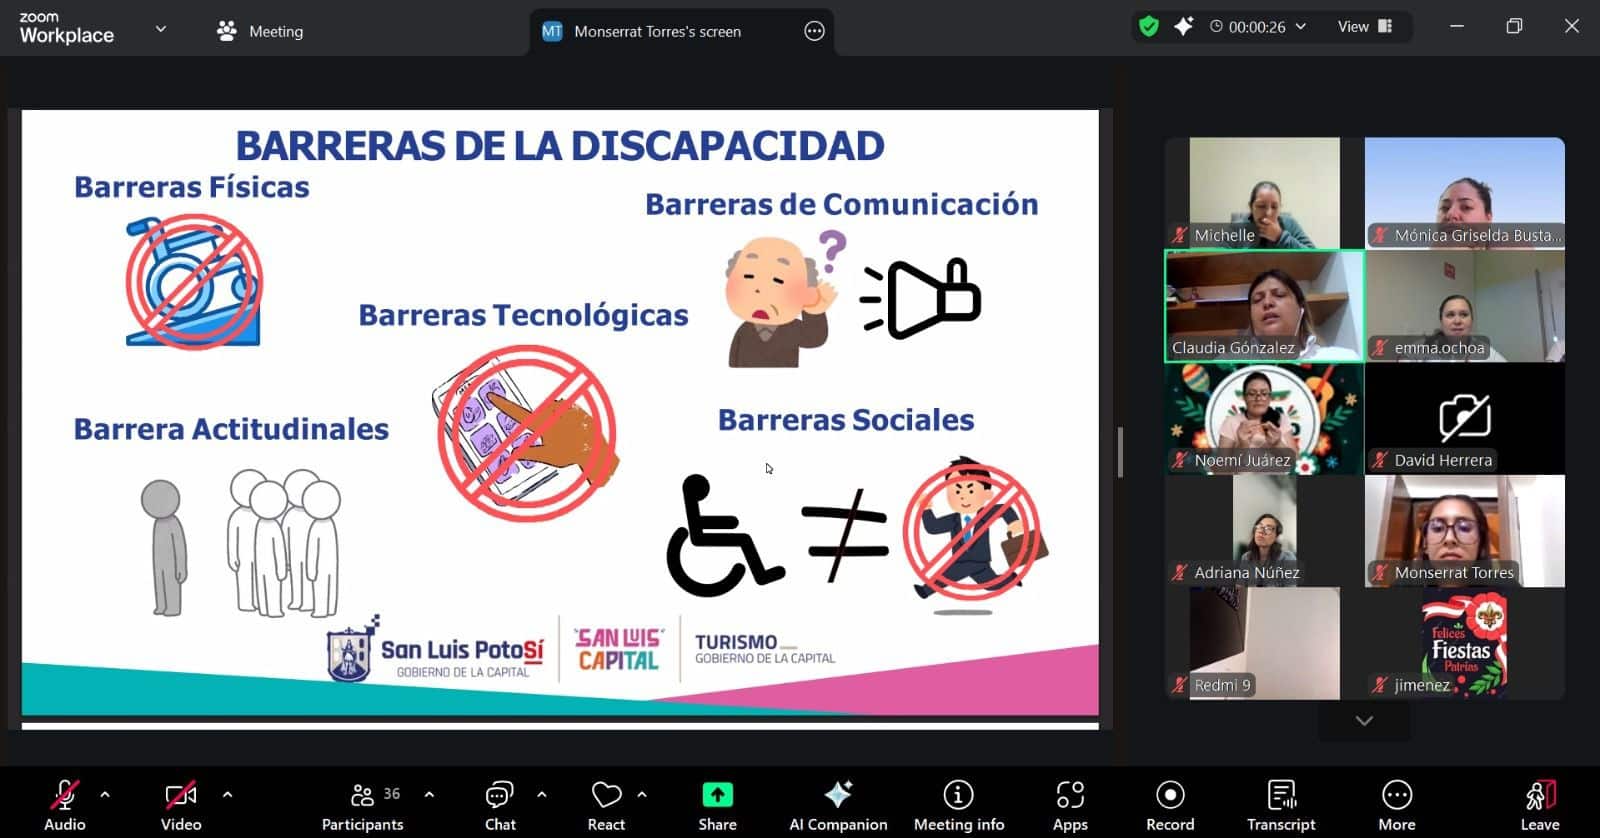1600x838 pixels.
Task: Open More options in toolbar
Action: (1396, 806)
